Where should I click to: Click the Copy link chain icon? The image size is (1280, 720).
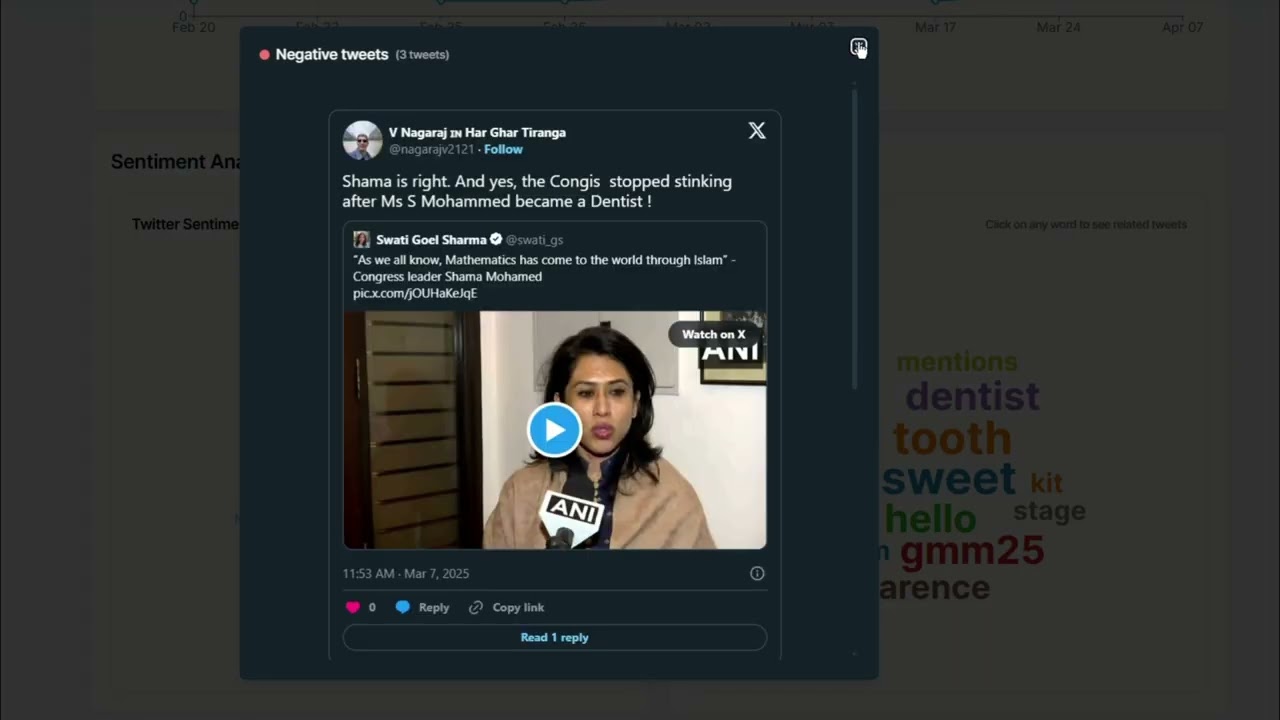[476, 607]
